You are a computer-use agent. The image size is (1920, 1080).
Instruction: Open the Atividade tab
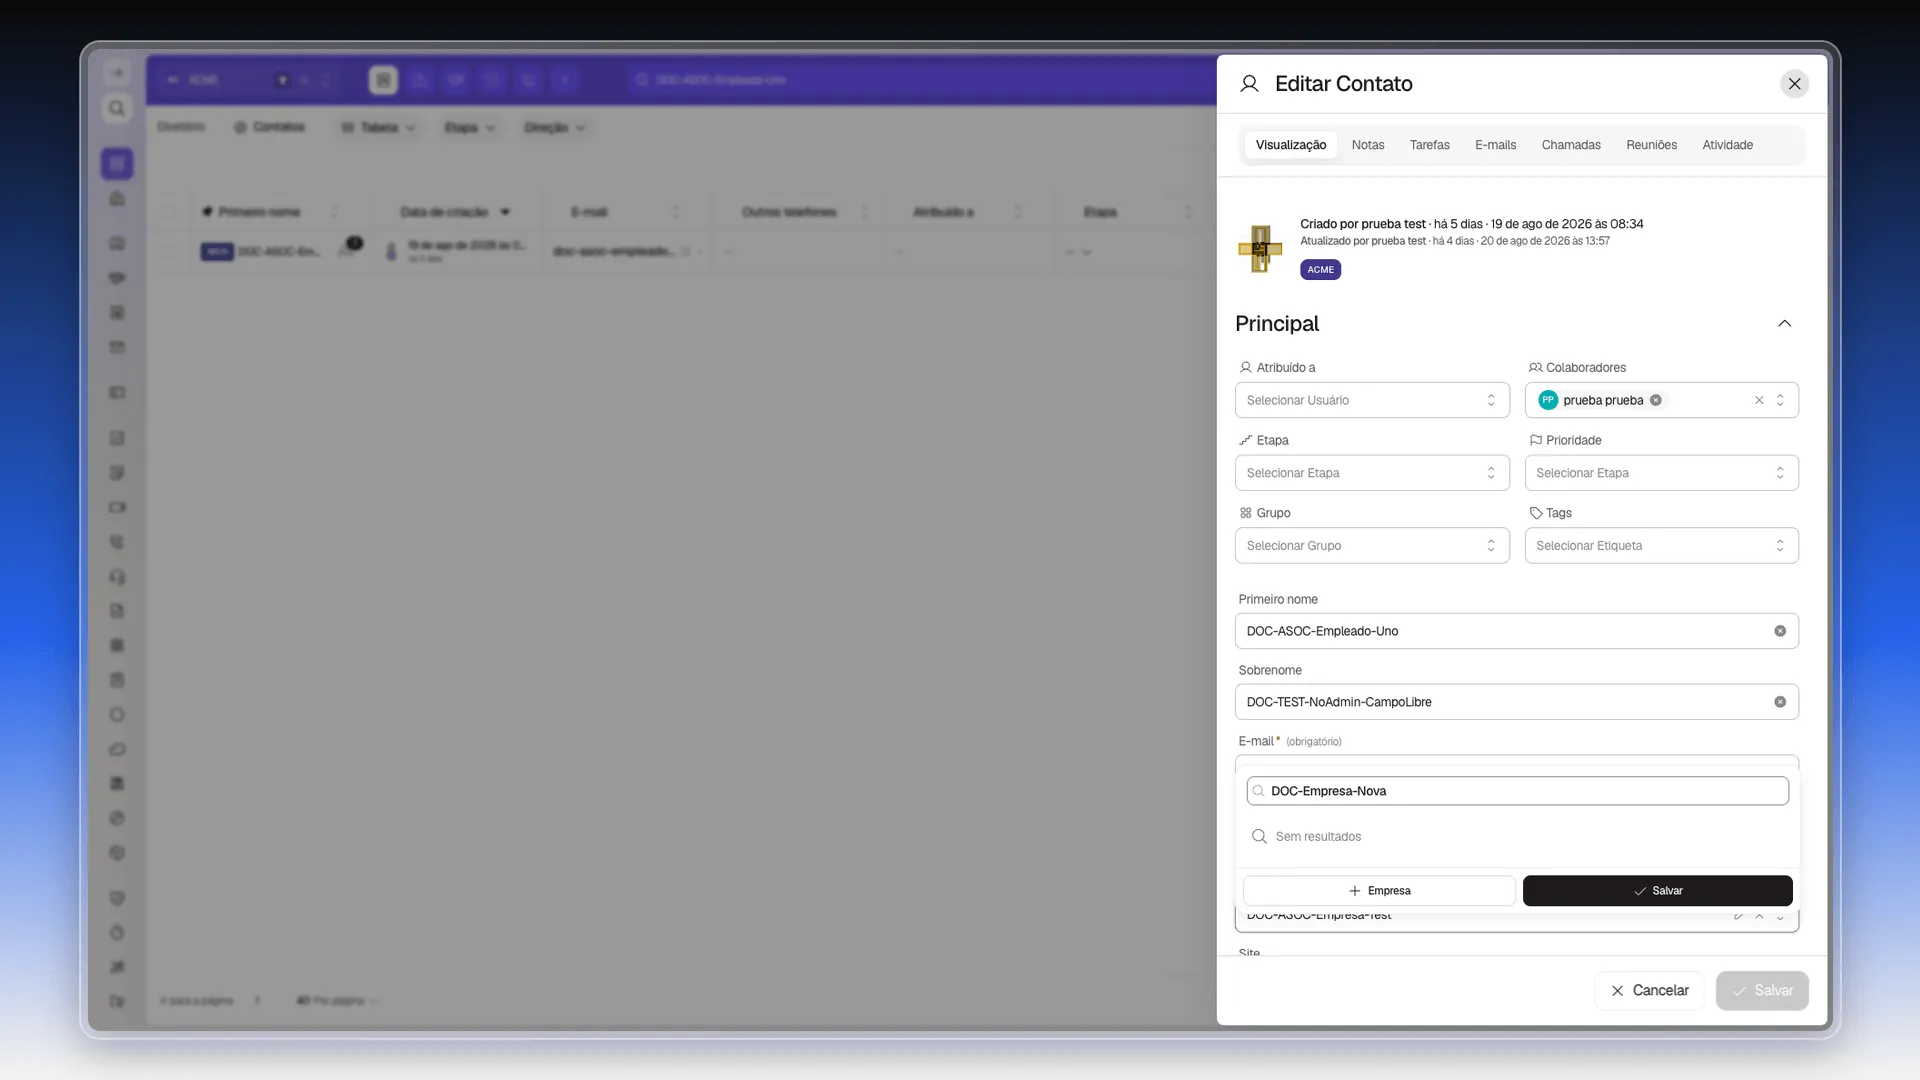[x=1727, y=145]
